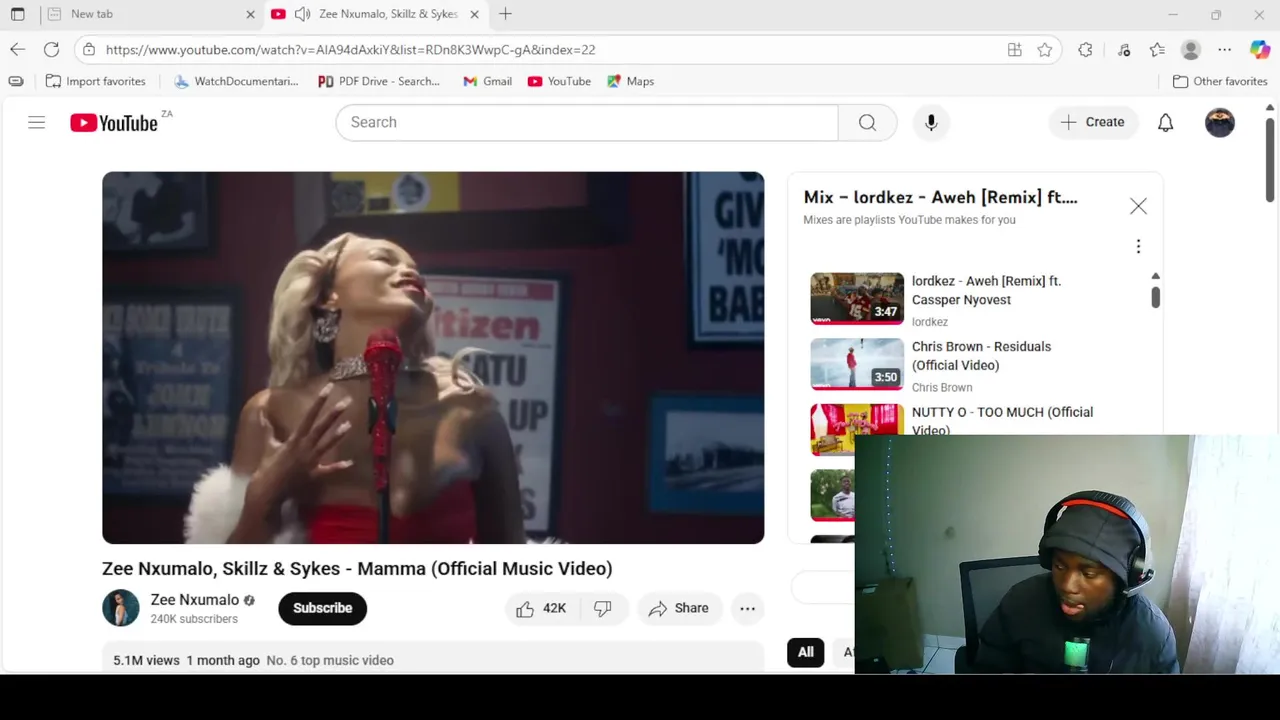Click the Mix - lordkez - Aweh title
Viewport: 1280px width, 720px height.
tap(940, 197)
